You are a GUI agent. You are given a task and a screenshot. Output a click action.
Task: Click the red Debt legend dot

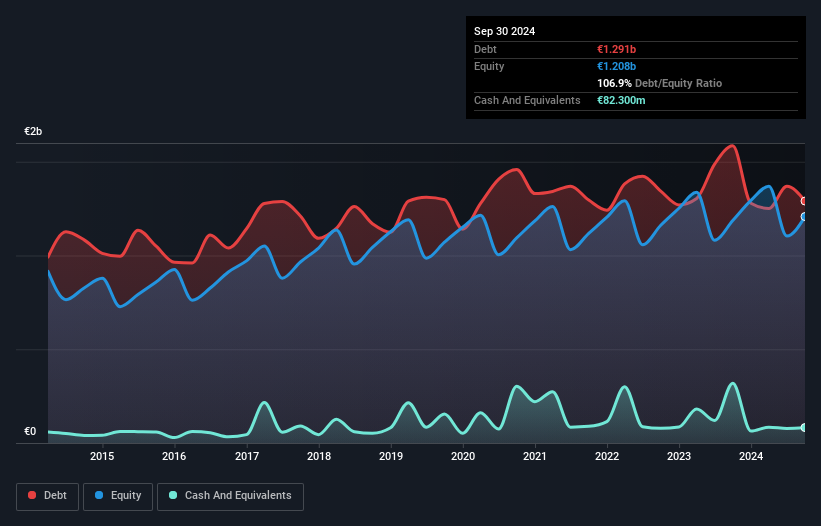[32, 495]
